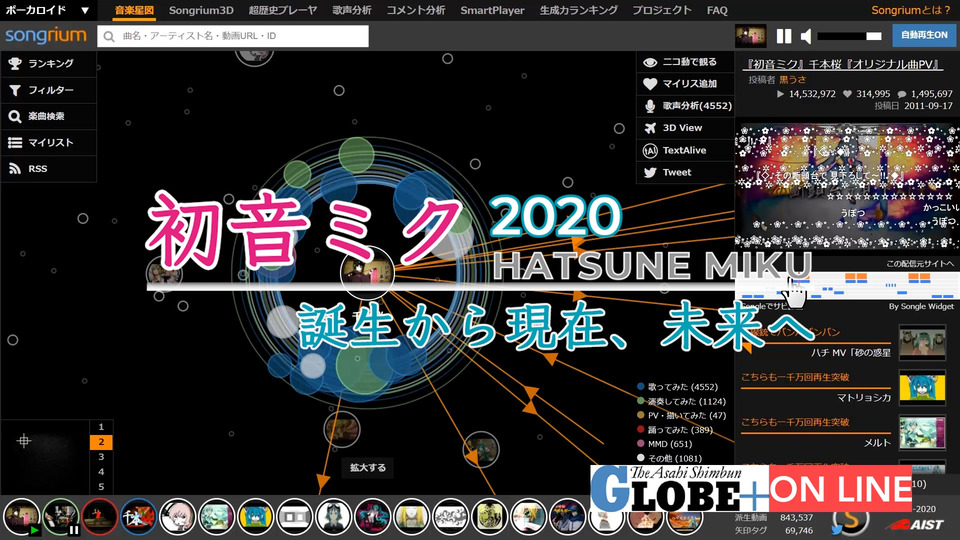Open TextAlive

tap(685, 150)
